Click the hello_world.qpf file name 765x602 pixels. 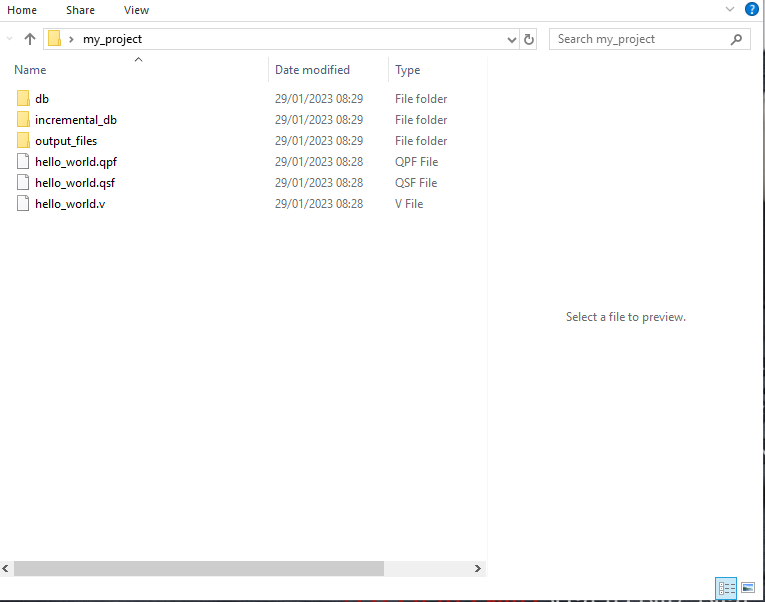click(x=76, y=162)
